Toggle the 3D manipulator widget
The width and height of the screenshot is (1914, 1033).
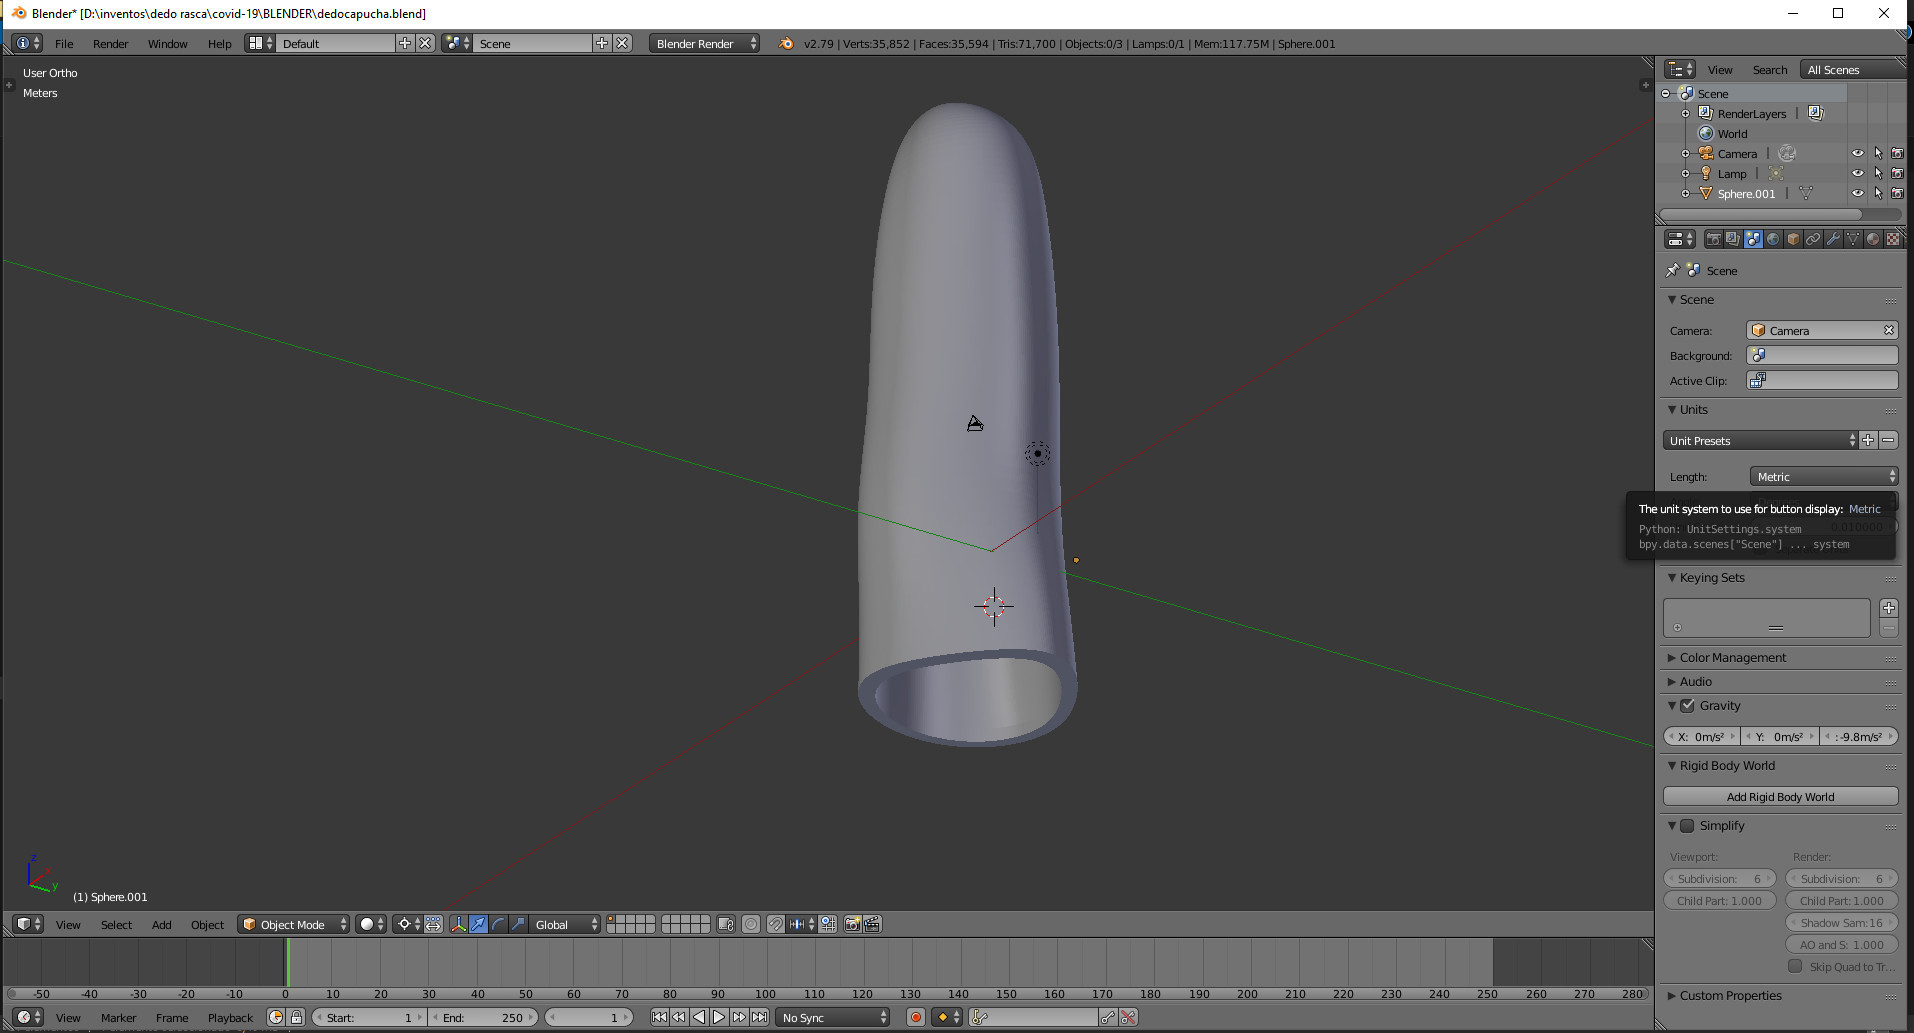(458, 924)
